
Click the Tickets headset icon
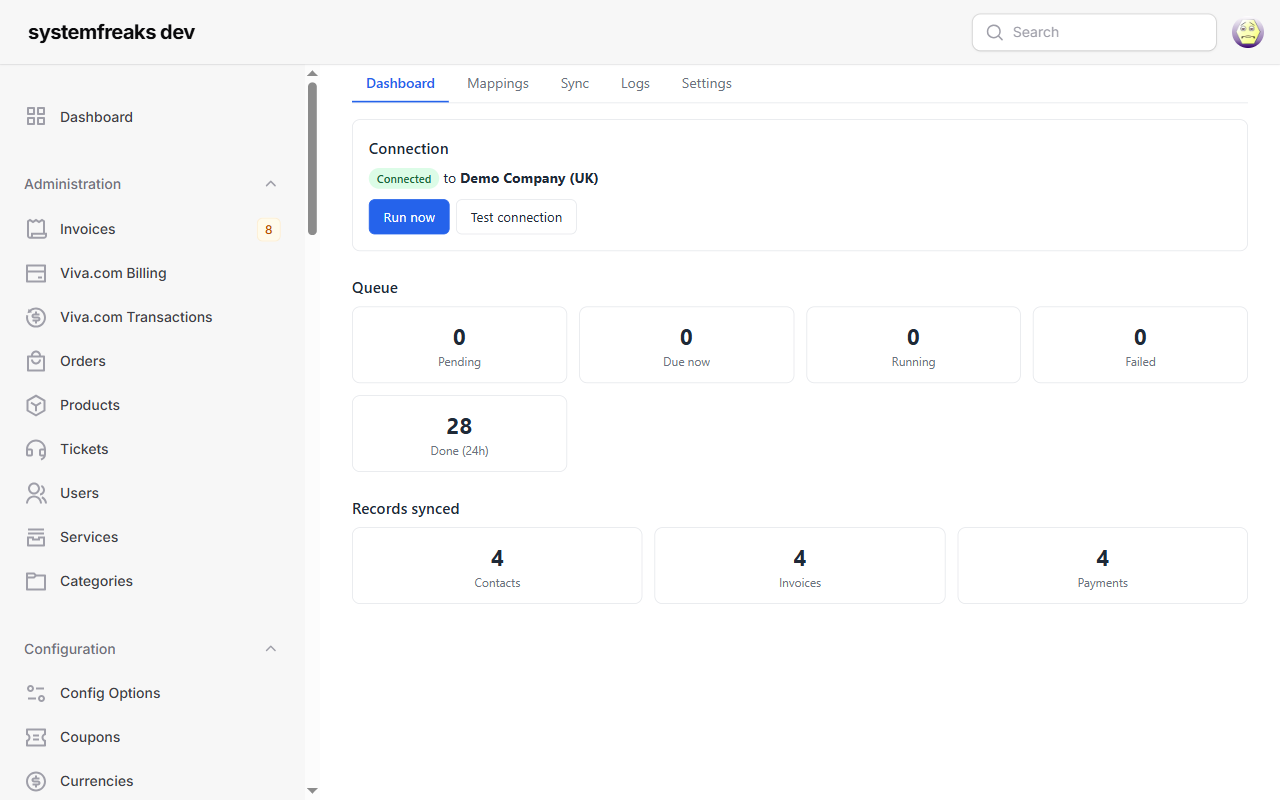tap(36, 449)
